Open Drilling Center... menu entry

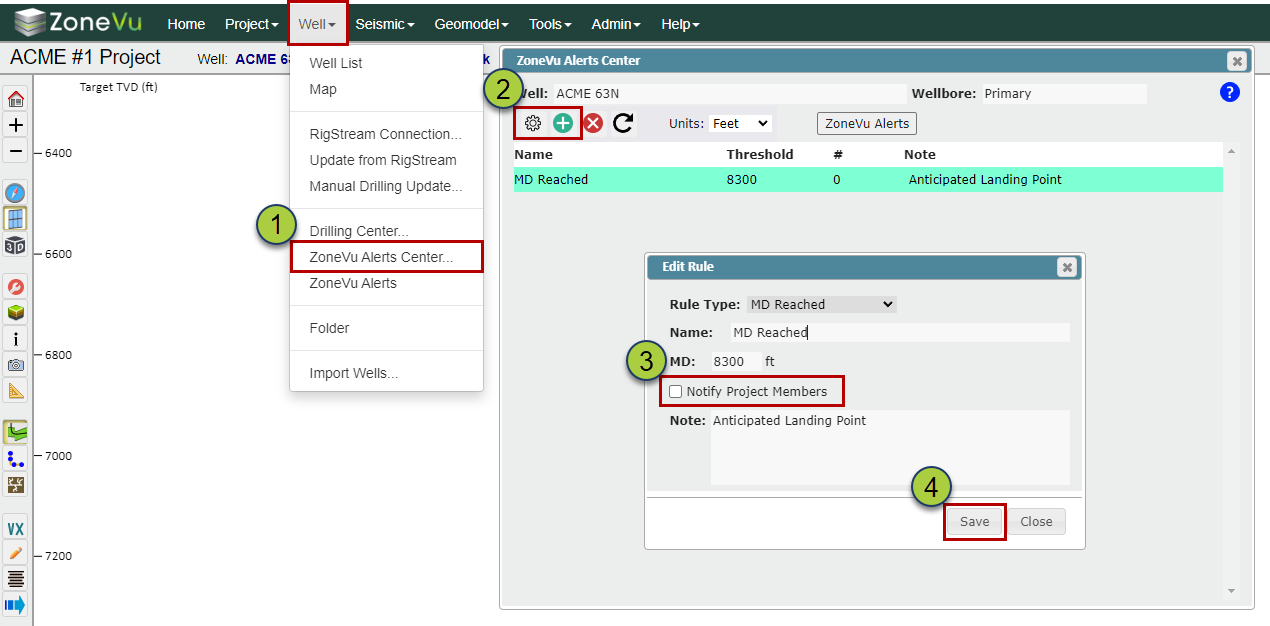tap(359, 231)
